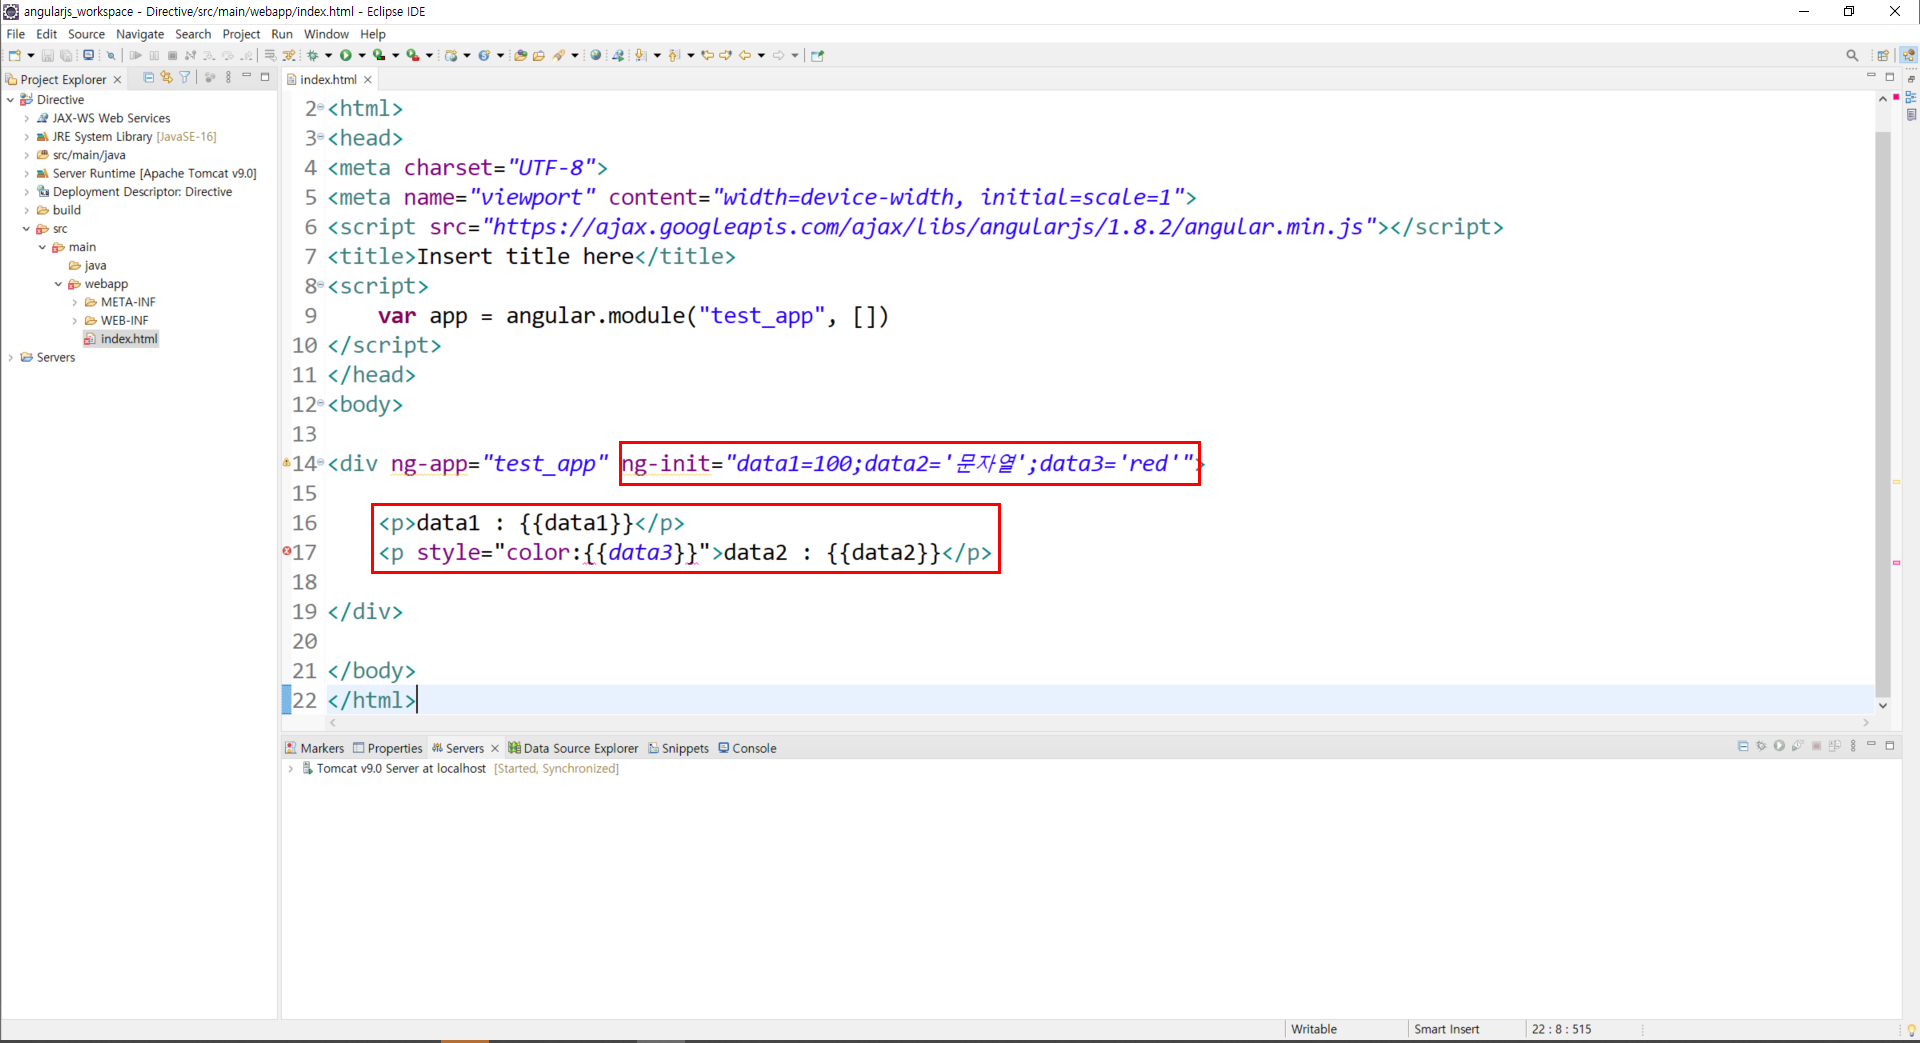
Task: Click the Project Explorer filter icon
Action: pyautogui.click(x=185, y=78)
